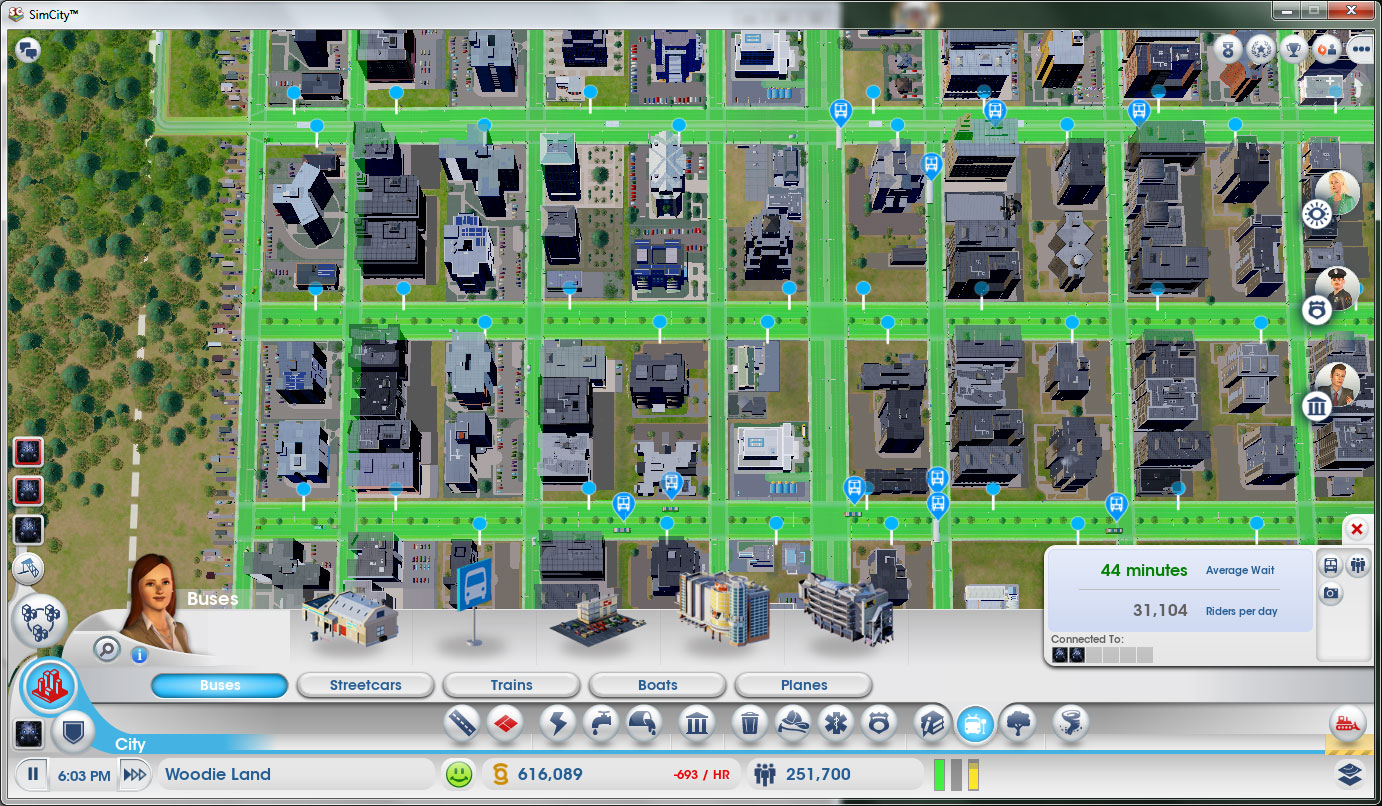Viewport: 1382px width, 806px height.
Task: Activate the Bulldoze tool
Action: pos(1347,723)
